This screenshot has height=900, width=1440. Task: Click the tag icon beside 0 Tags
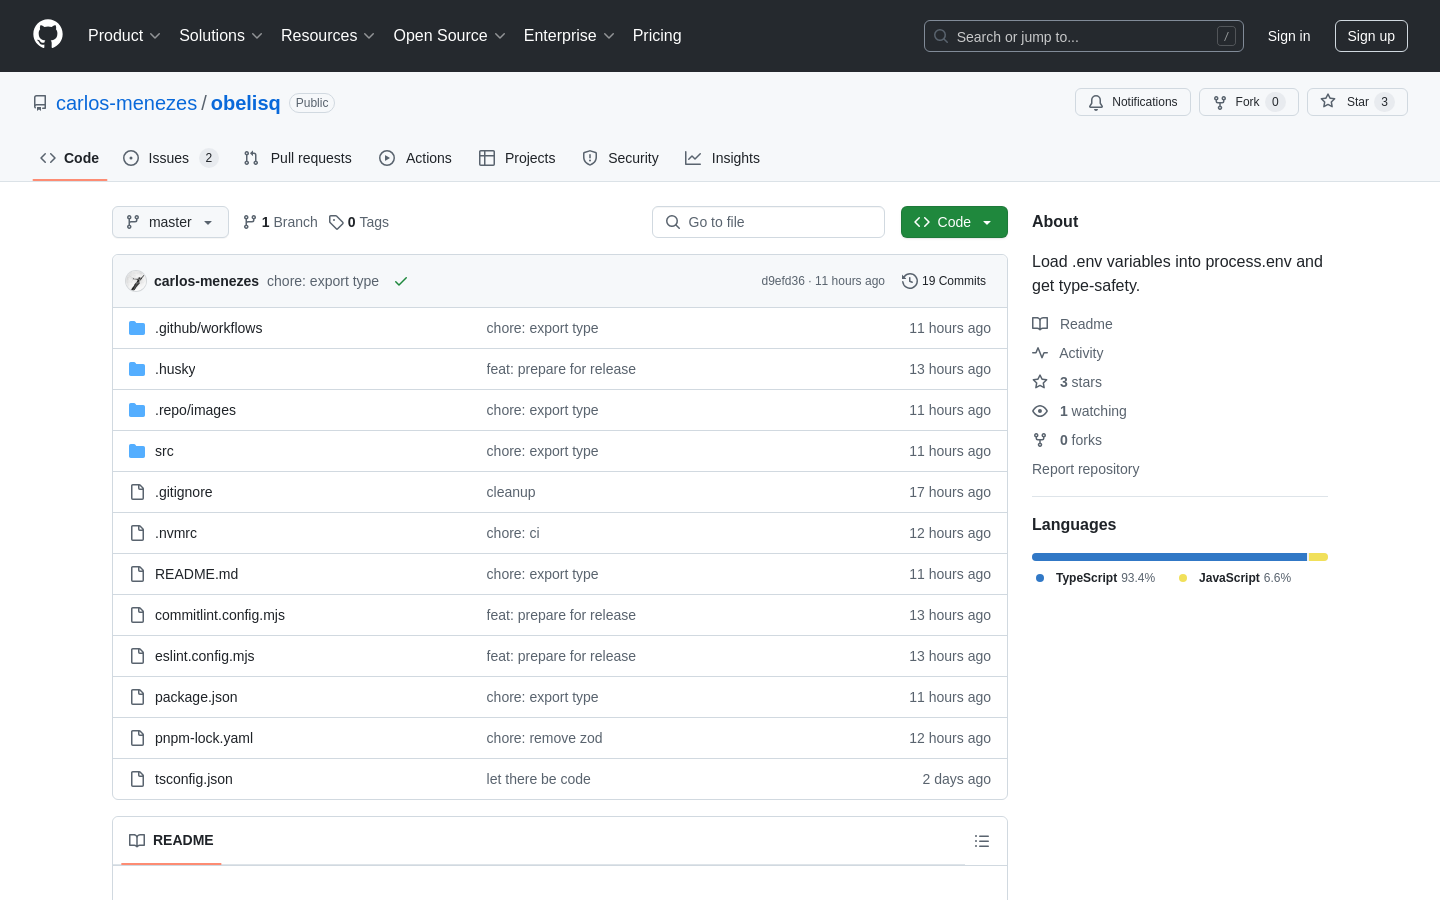tap(336, 222)
